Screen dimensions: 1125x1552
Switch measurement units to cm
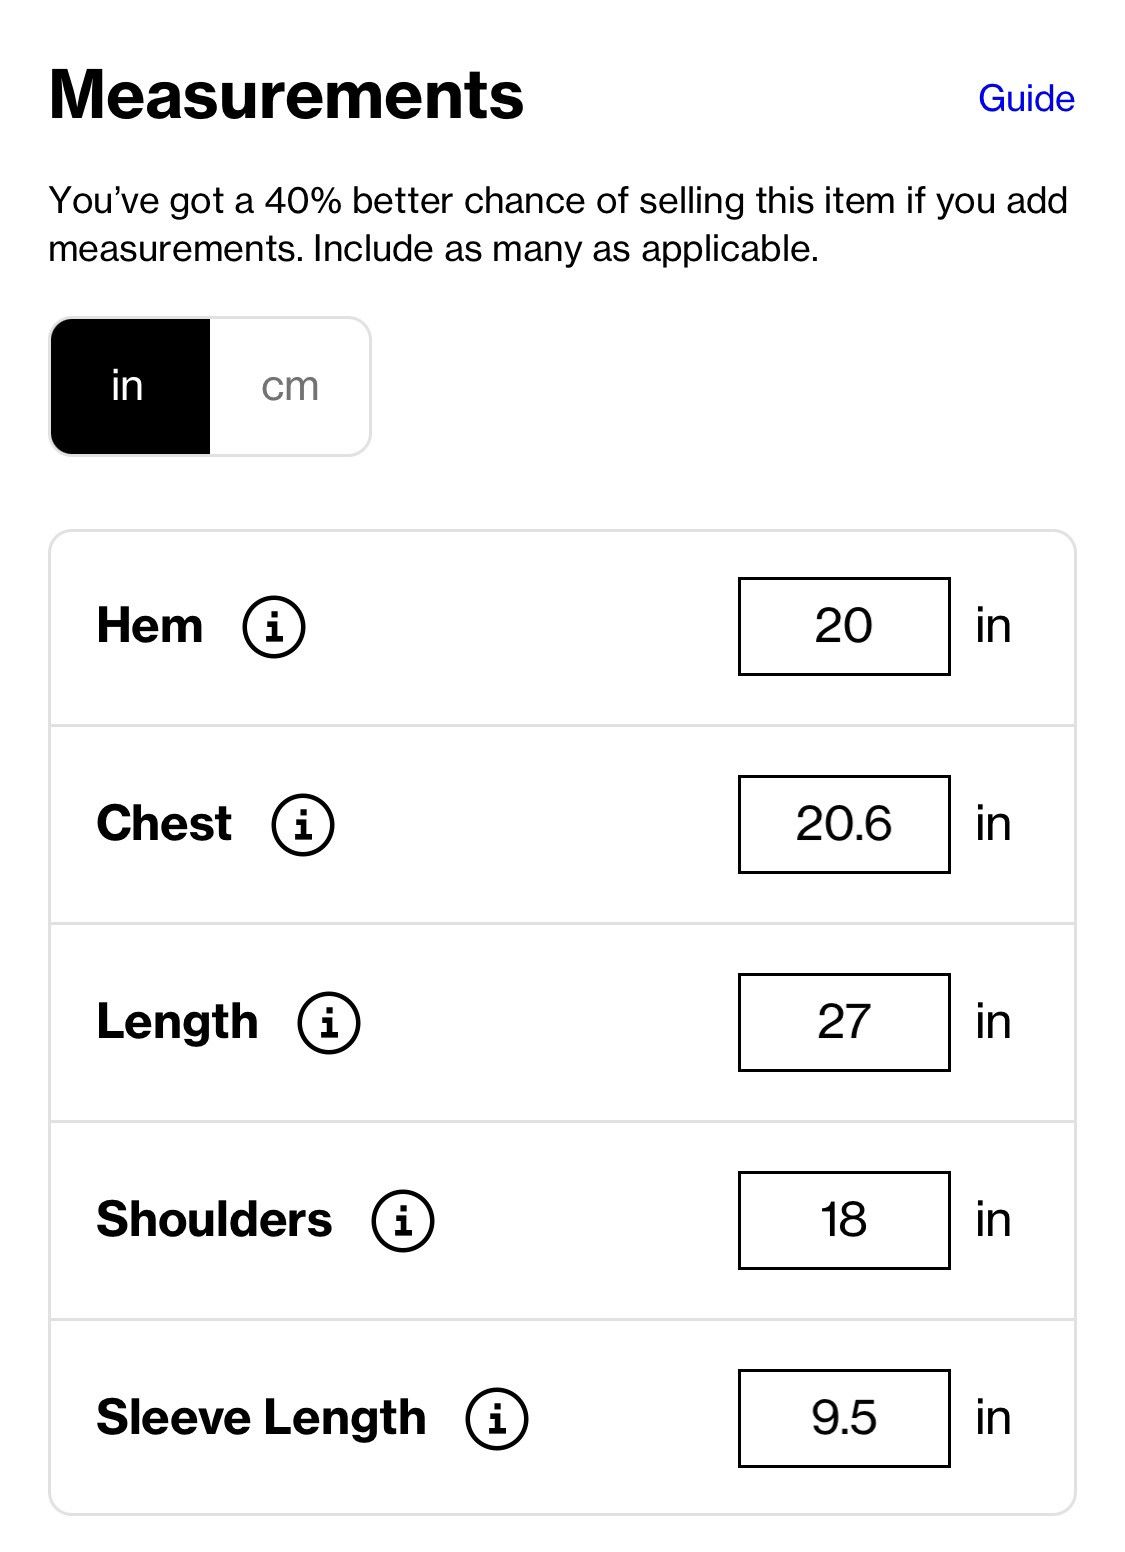[290, 387]
